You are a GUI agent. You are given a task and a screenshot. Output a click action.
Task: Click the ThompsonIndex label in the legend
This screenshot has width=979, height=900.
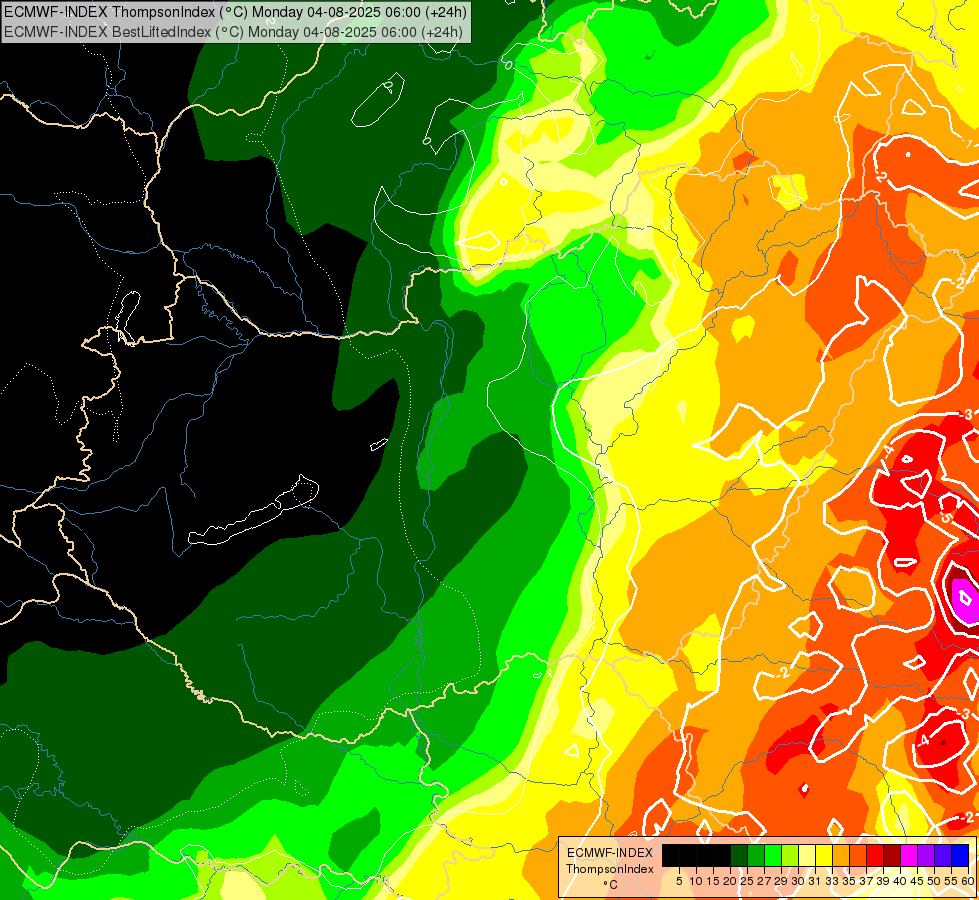[x=610, y=869]
